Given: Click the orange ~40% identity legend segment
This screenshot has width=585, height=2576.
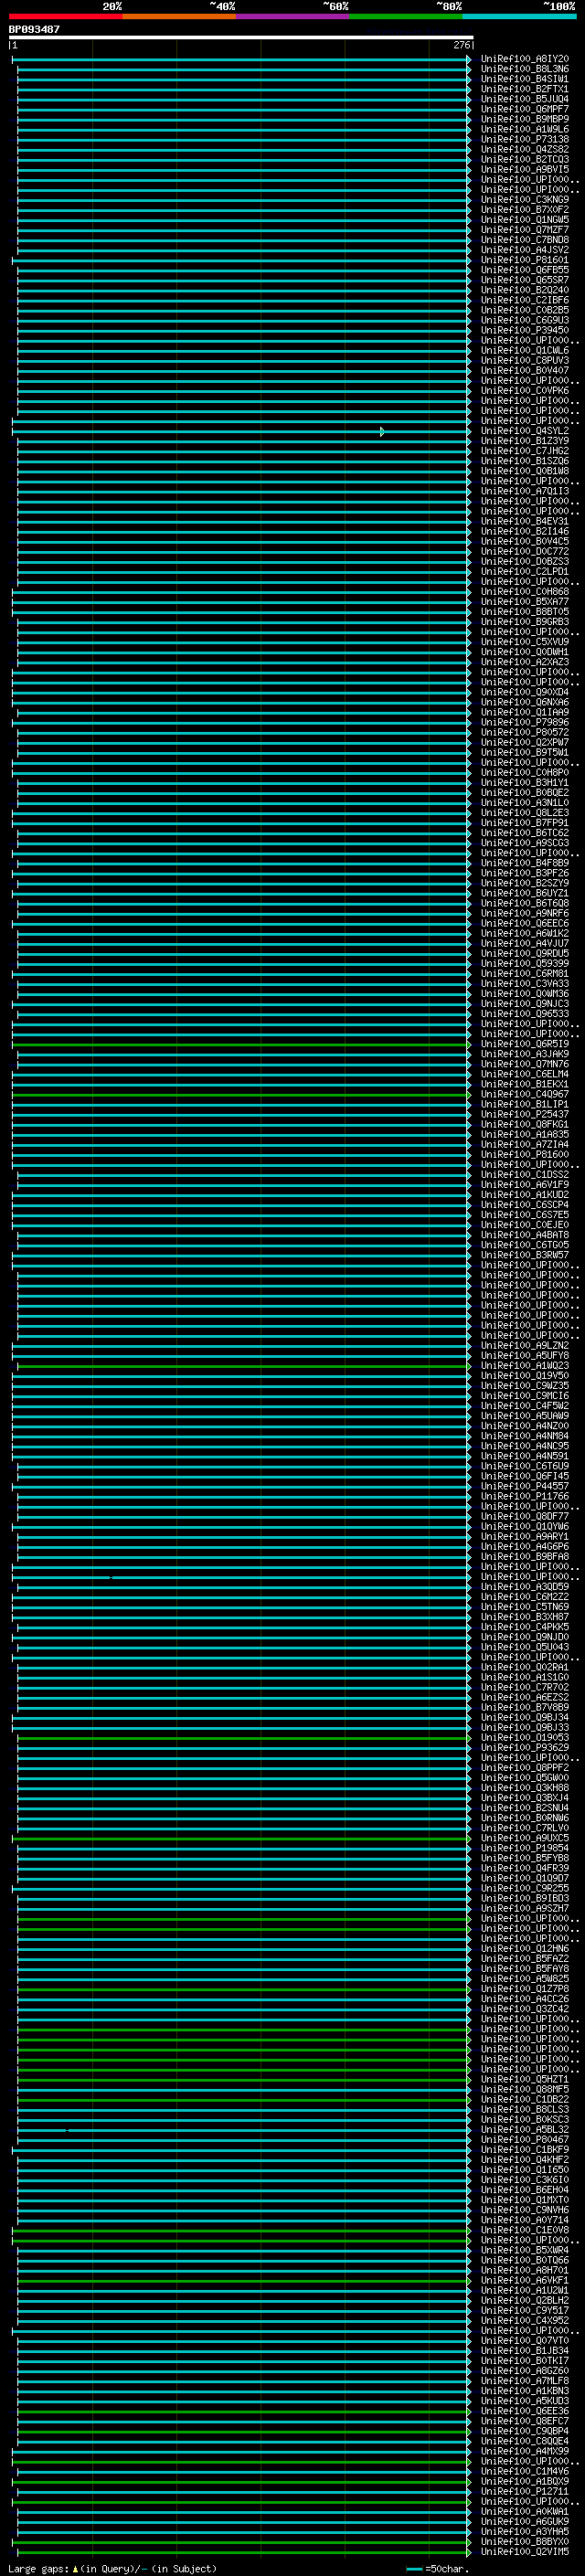Looking at the screenshot, I should [179, 16].
